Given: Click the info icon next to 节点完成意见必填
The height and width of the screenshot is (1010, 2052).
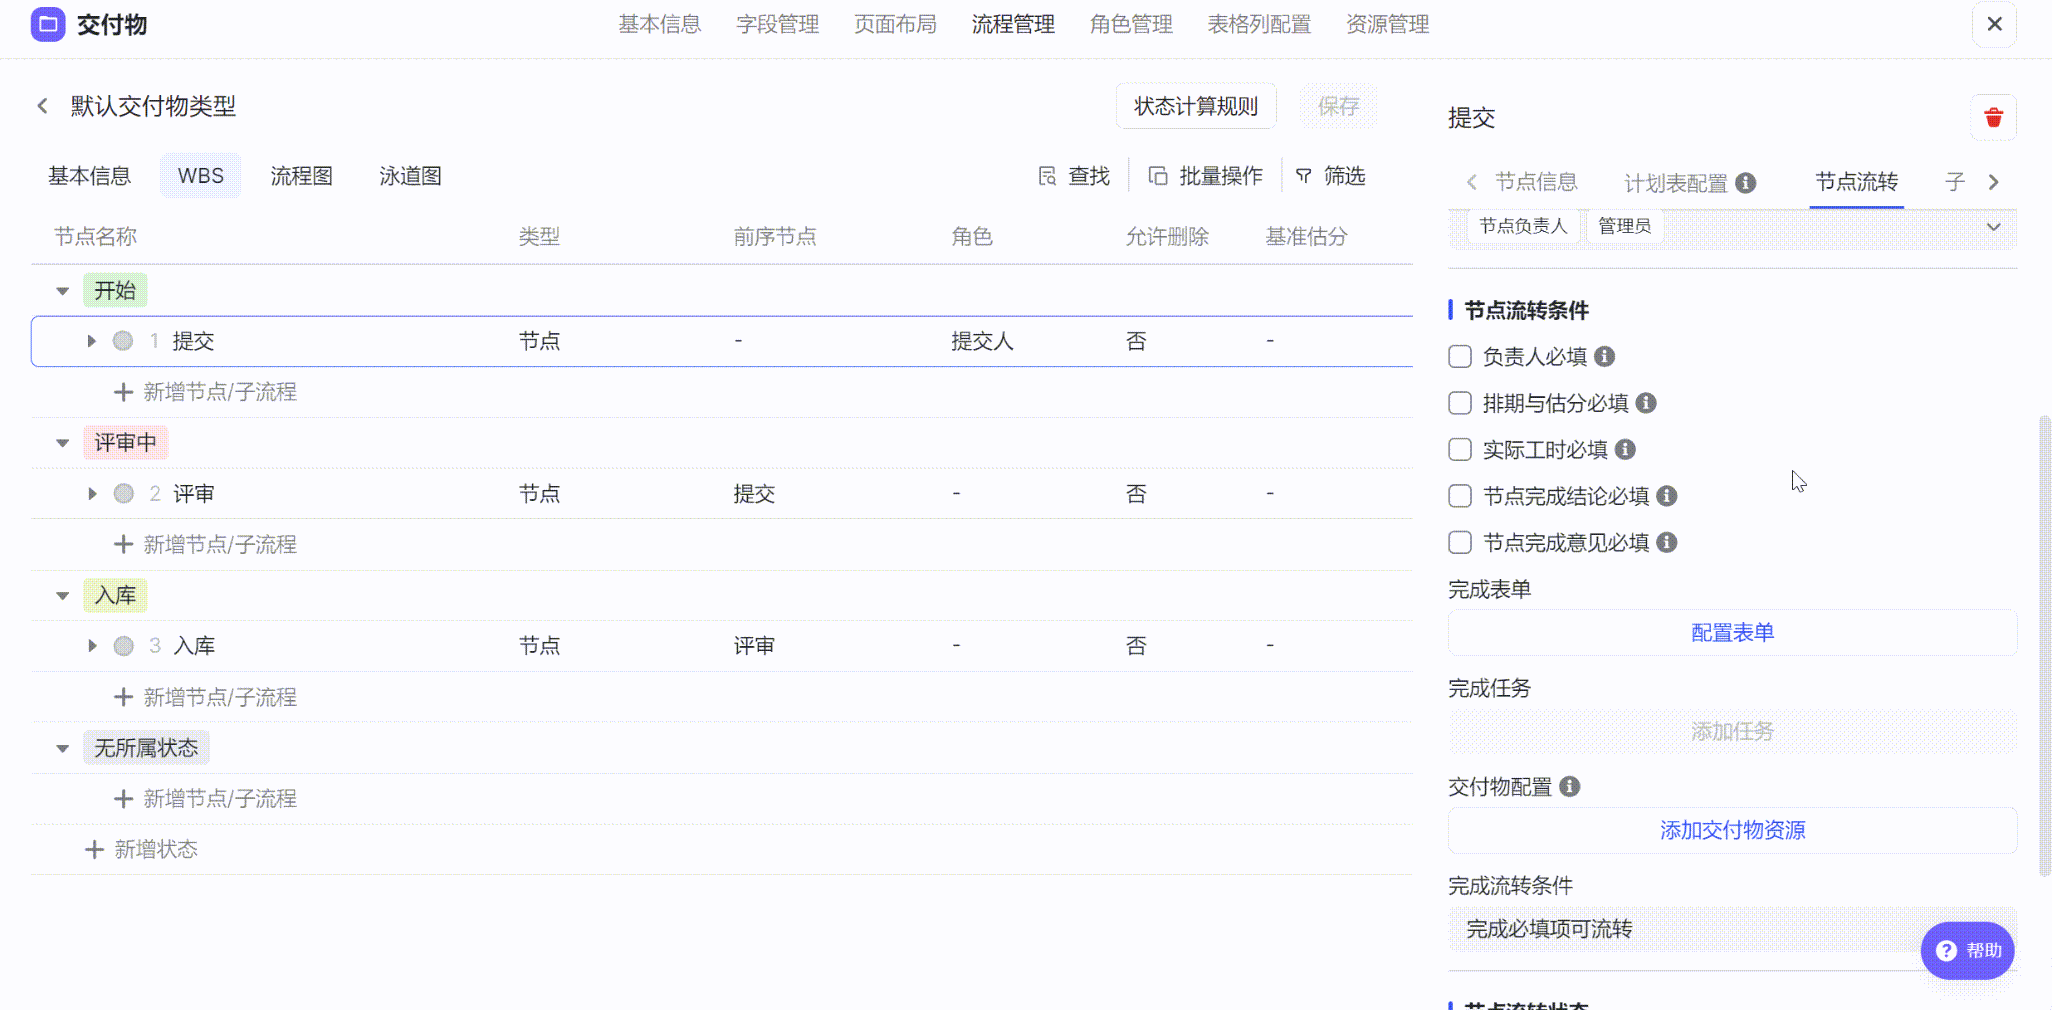Looking at the screenshot, I should 1667,542.
